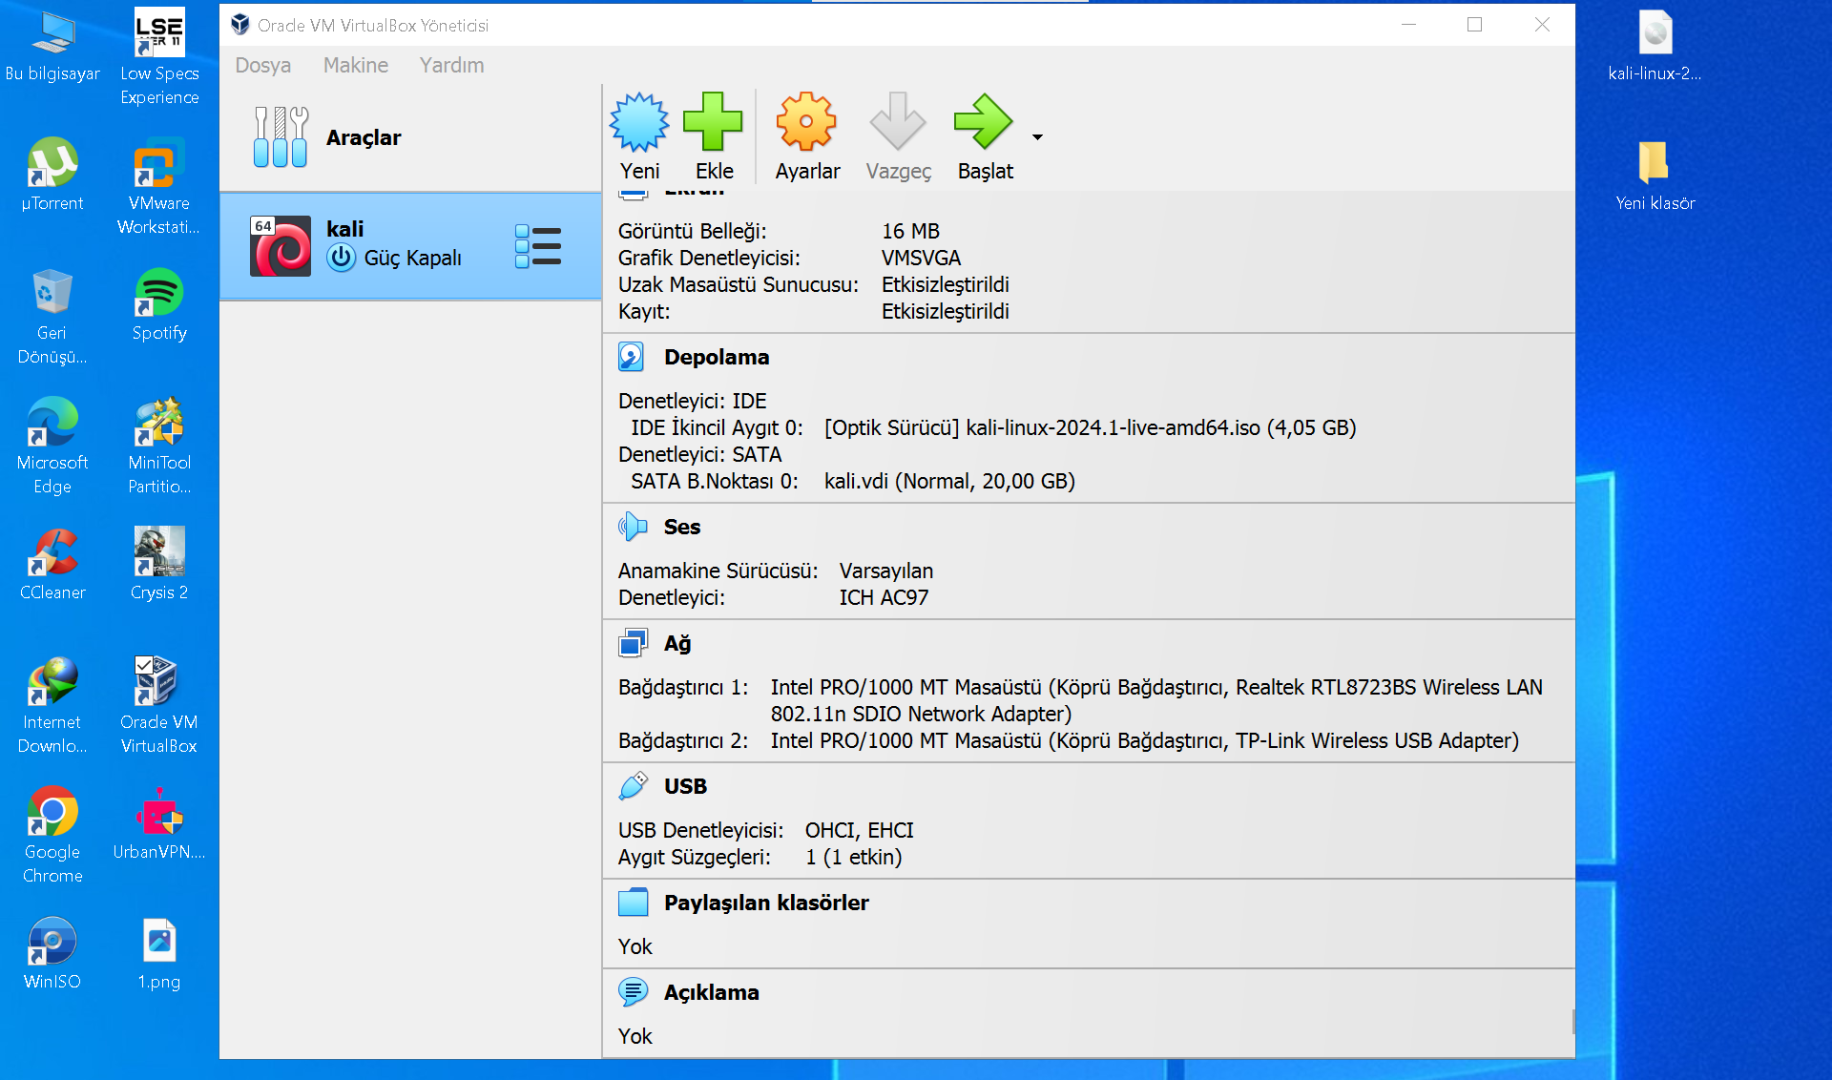
Task: Select the µTorrent desktop shortcut
Action: click(x=52, y=175)
